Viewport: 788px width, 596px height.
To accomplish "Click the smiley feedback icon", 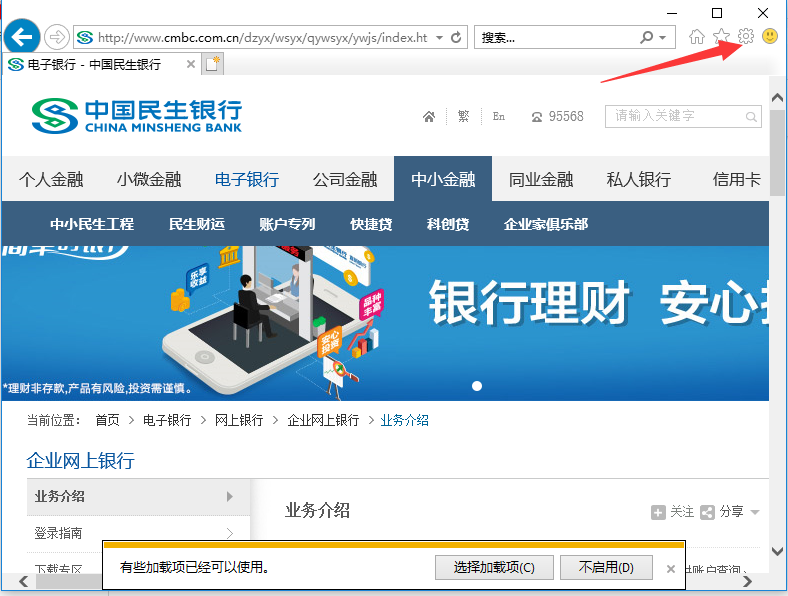I will click(770, 37).
